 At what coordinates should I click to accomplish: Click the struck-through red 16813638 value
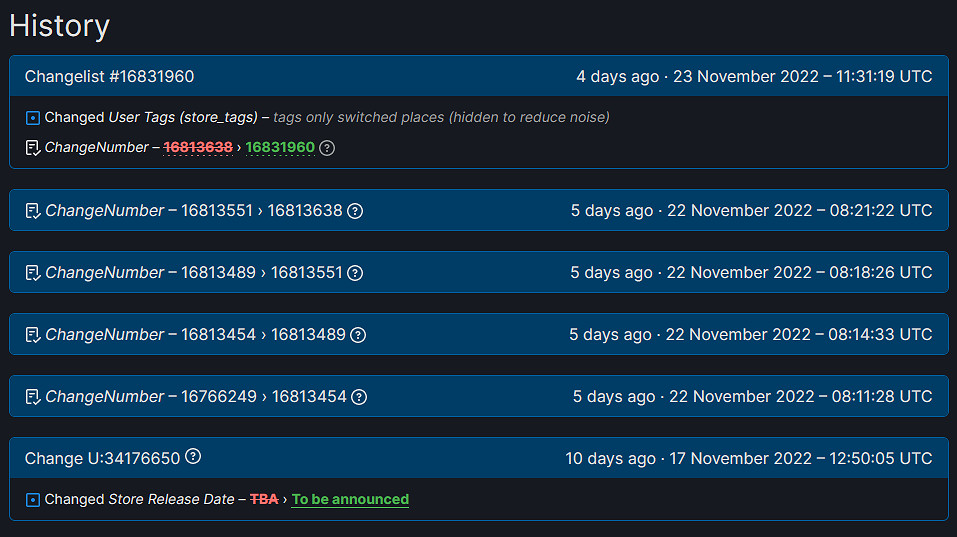198,148
